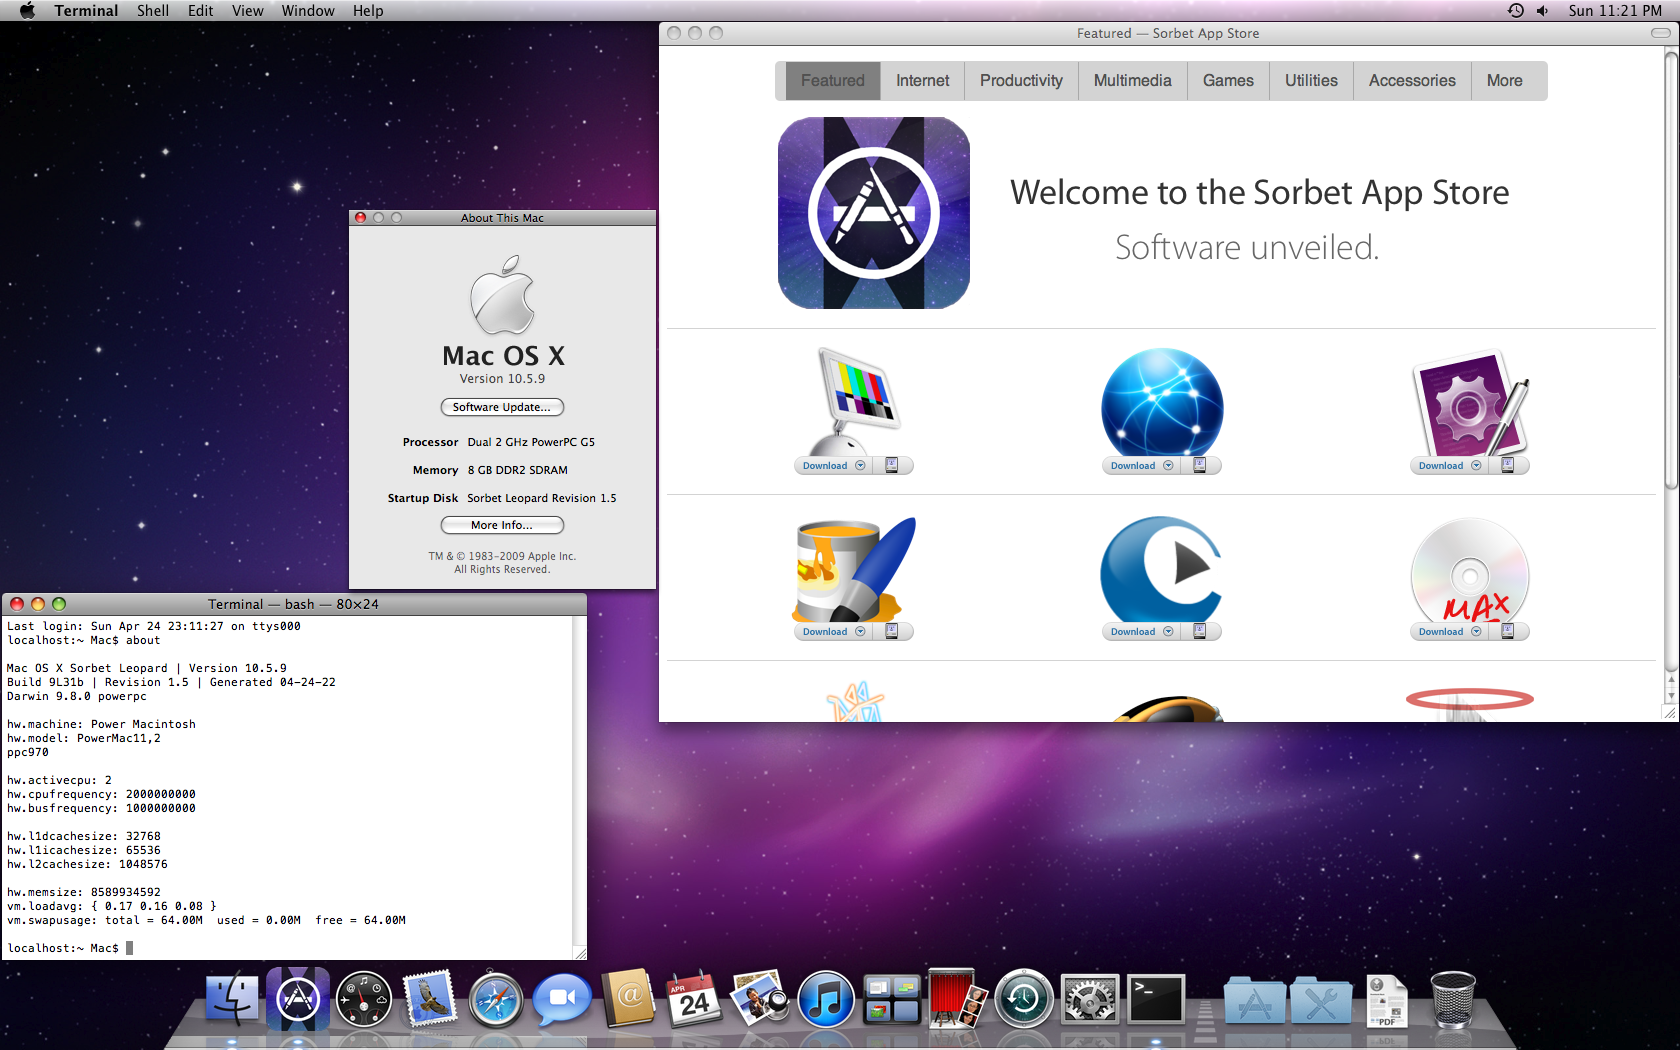
Task: Select the Featured tab
Action: (832, 81)
